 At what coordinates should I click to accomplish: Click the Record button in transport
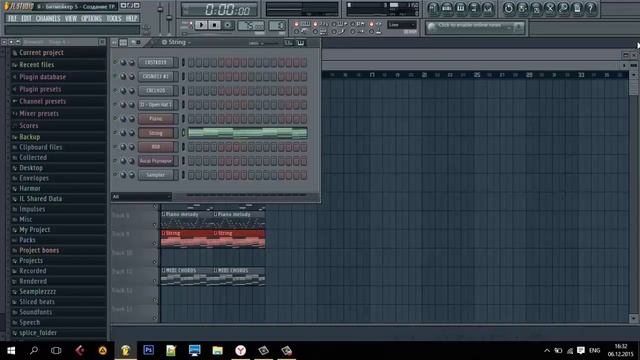pos(228,25)
